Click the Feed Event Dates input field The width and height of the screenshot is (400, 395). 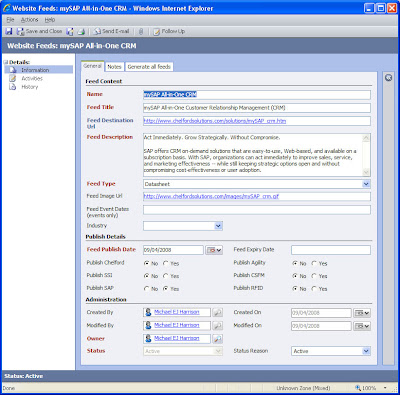[257, 210]
